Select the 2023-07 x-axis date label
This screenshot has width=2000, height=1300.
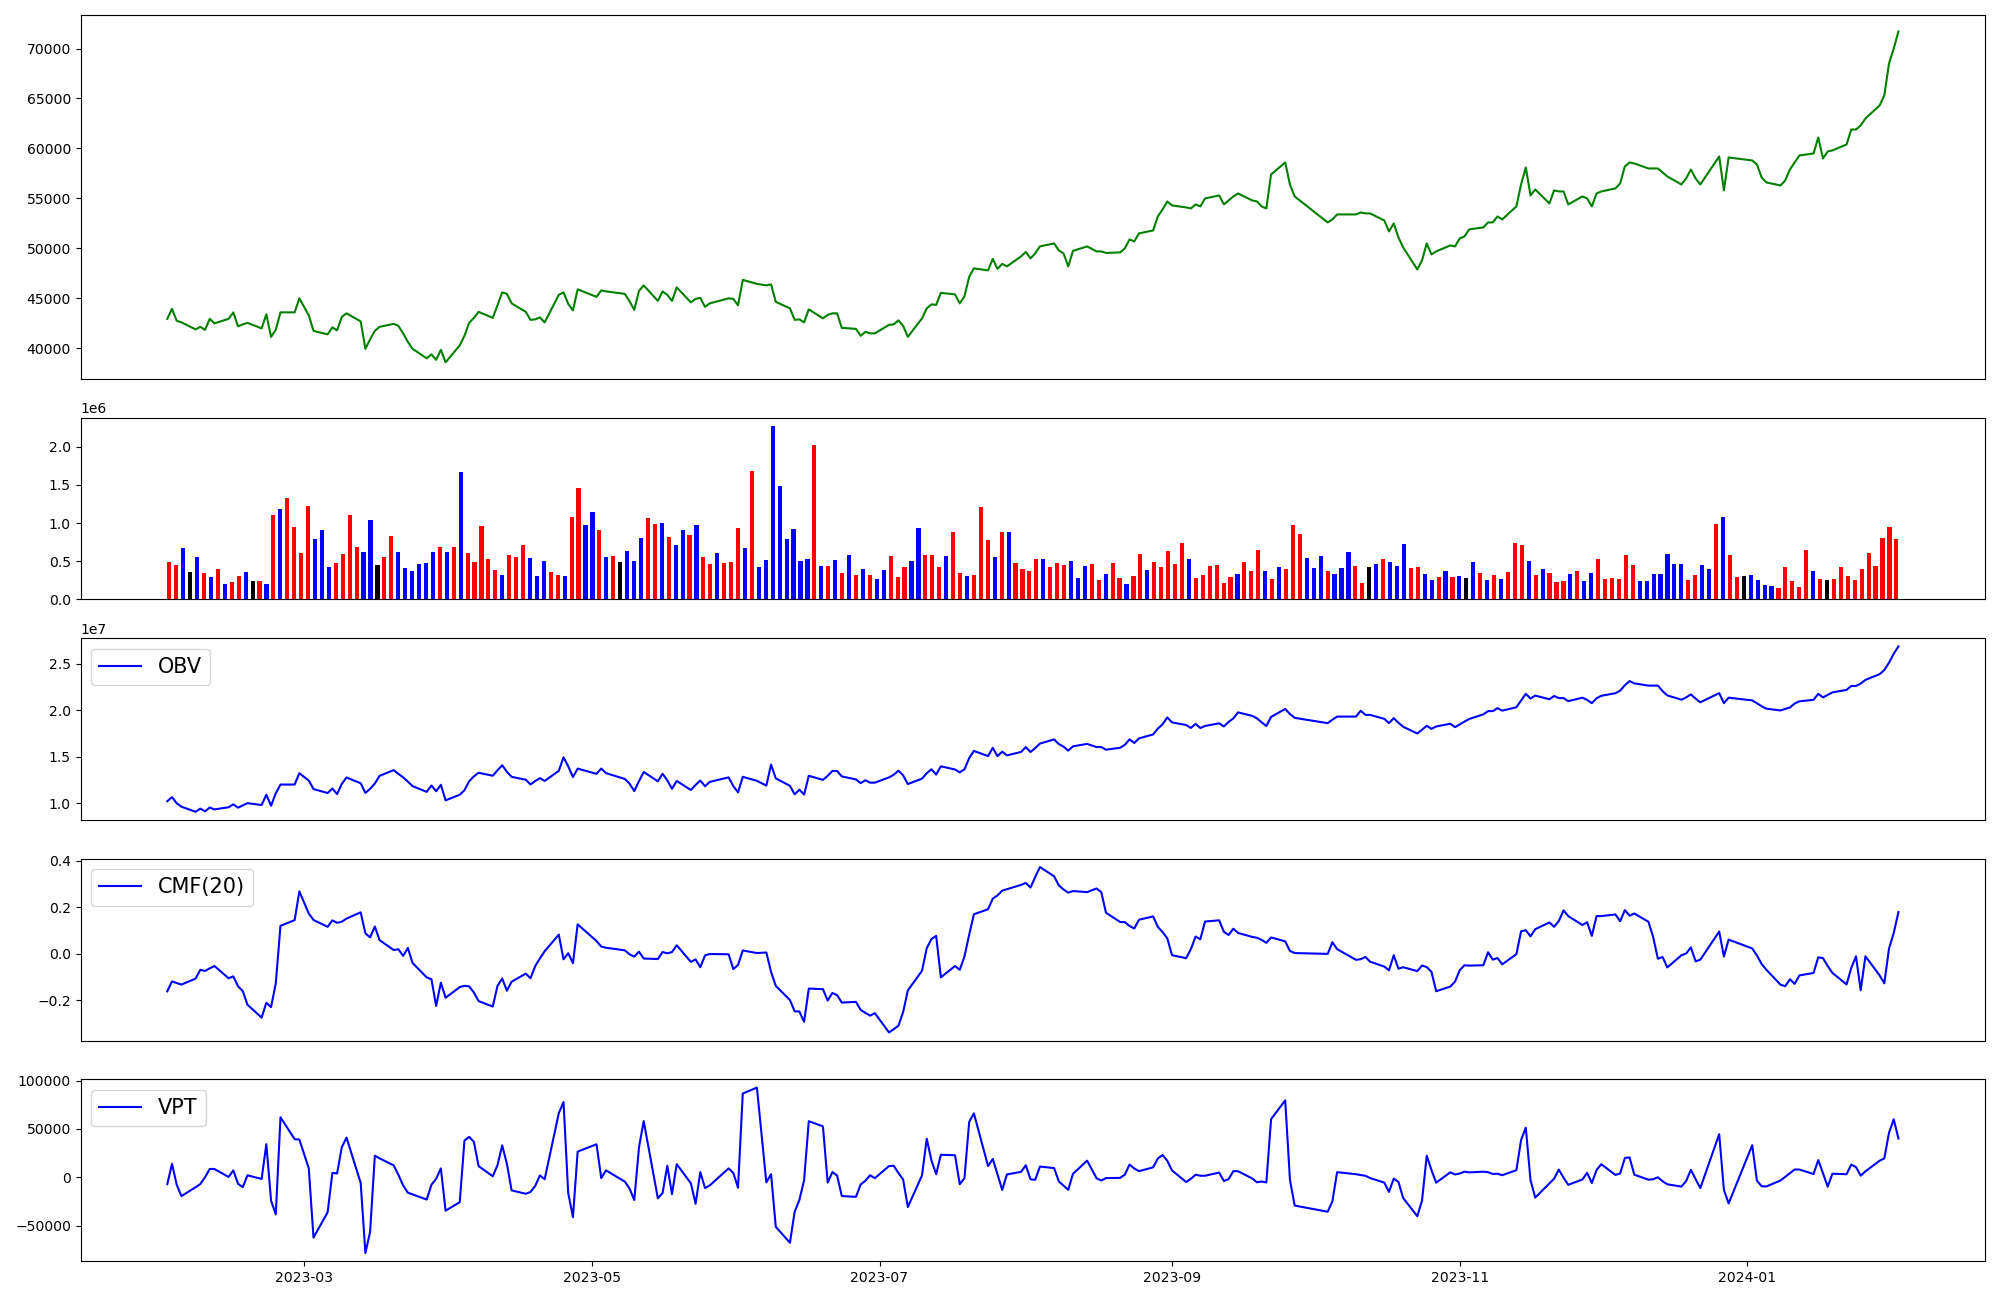(x=880, y=1277)
